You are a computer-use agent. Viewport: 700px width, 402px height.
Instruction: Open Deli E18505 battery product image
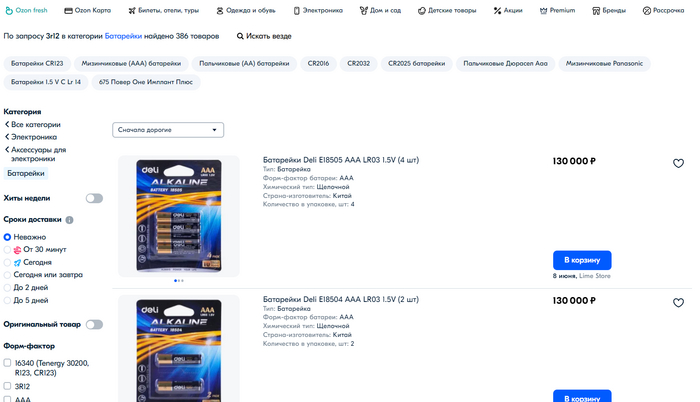[x=179, y=216]
